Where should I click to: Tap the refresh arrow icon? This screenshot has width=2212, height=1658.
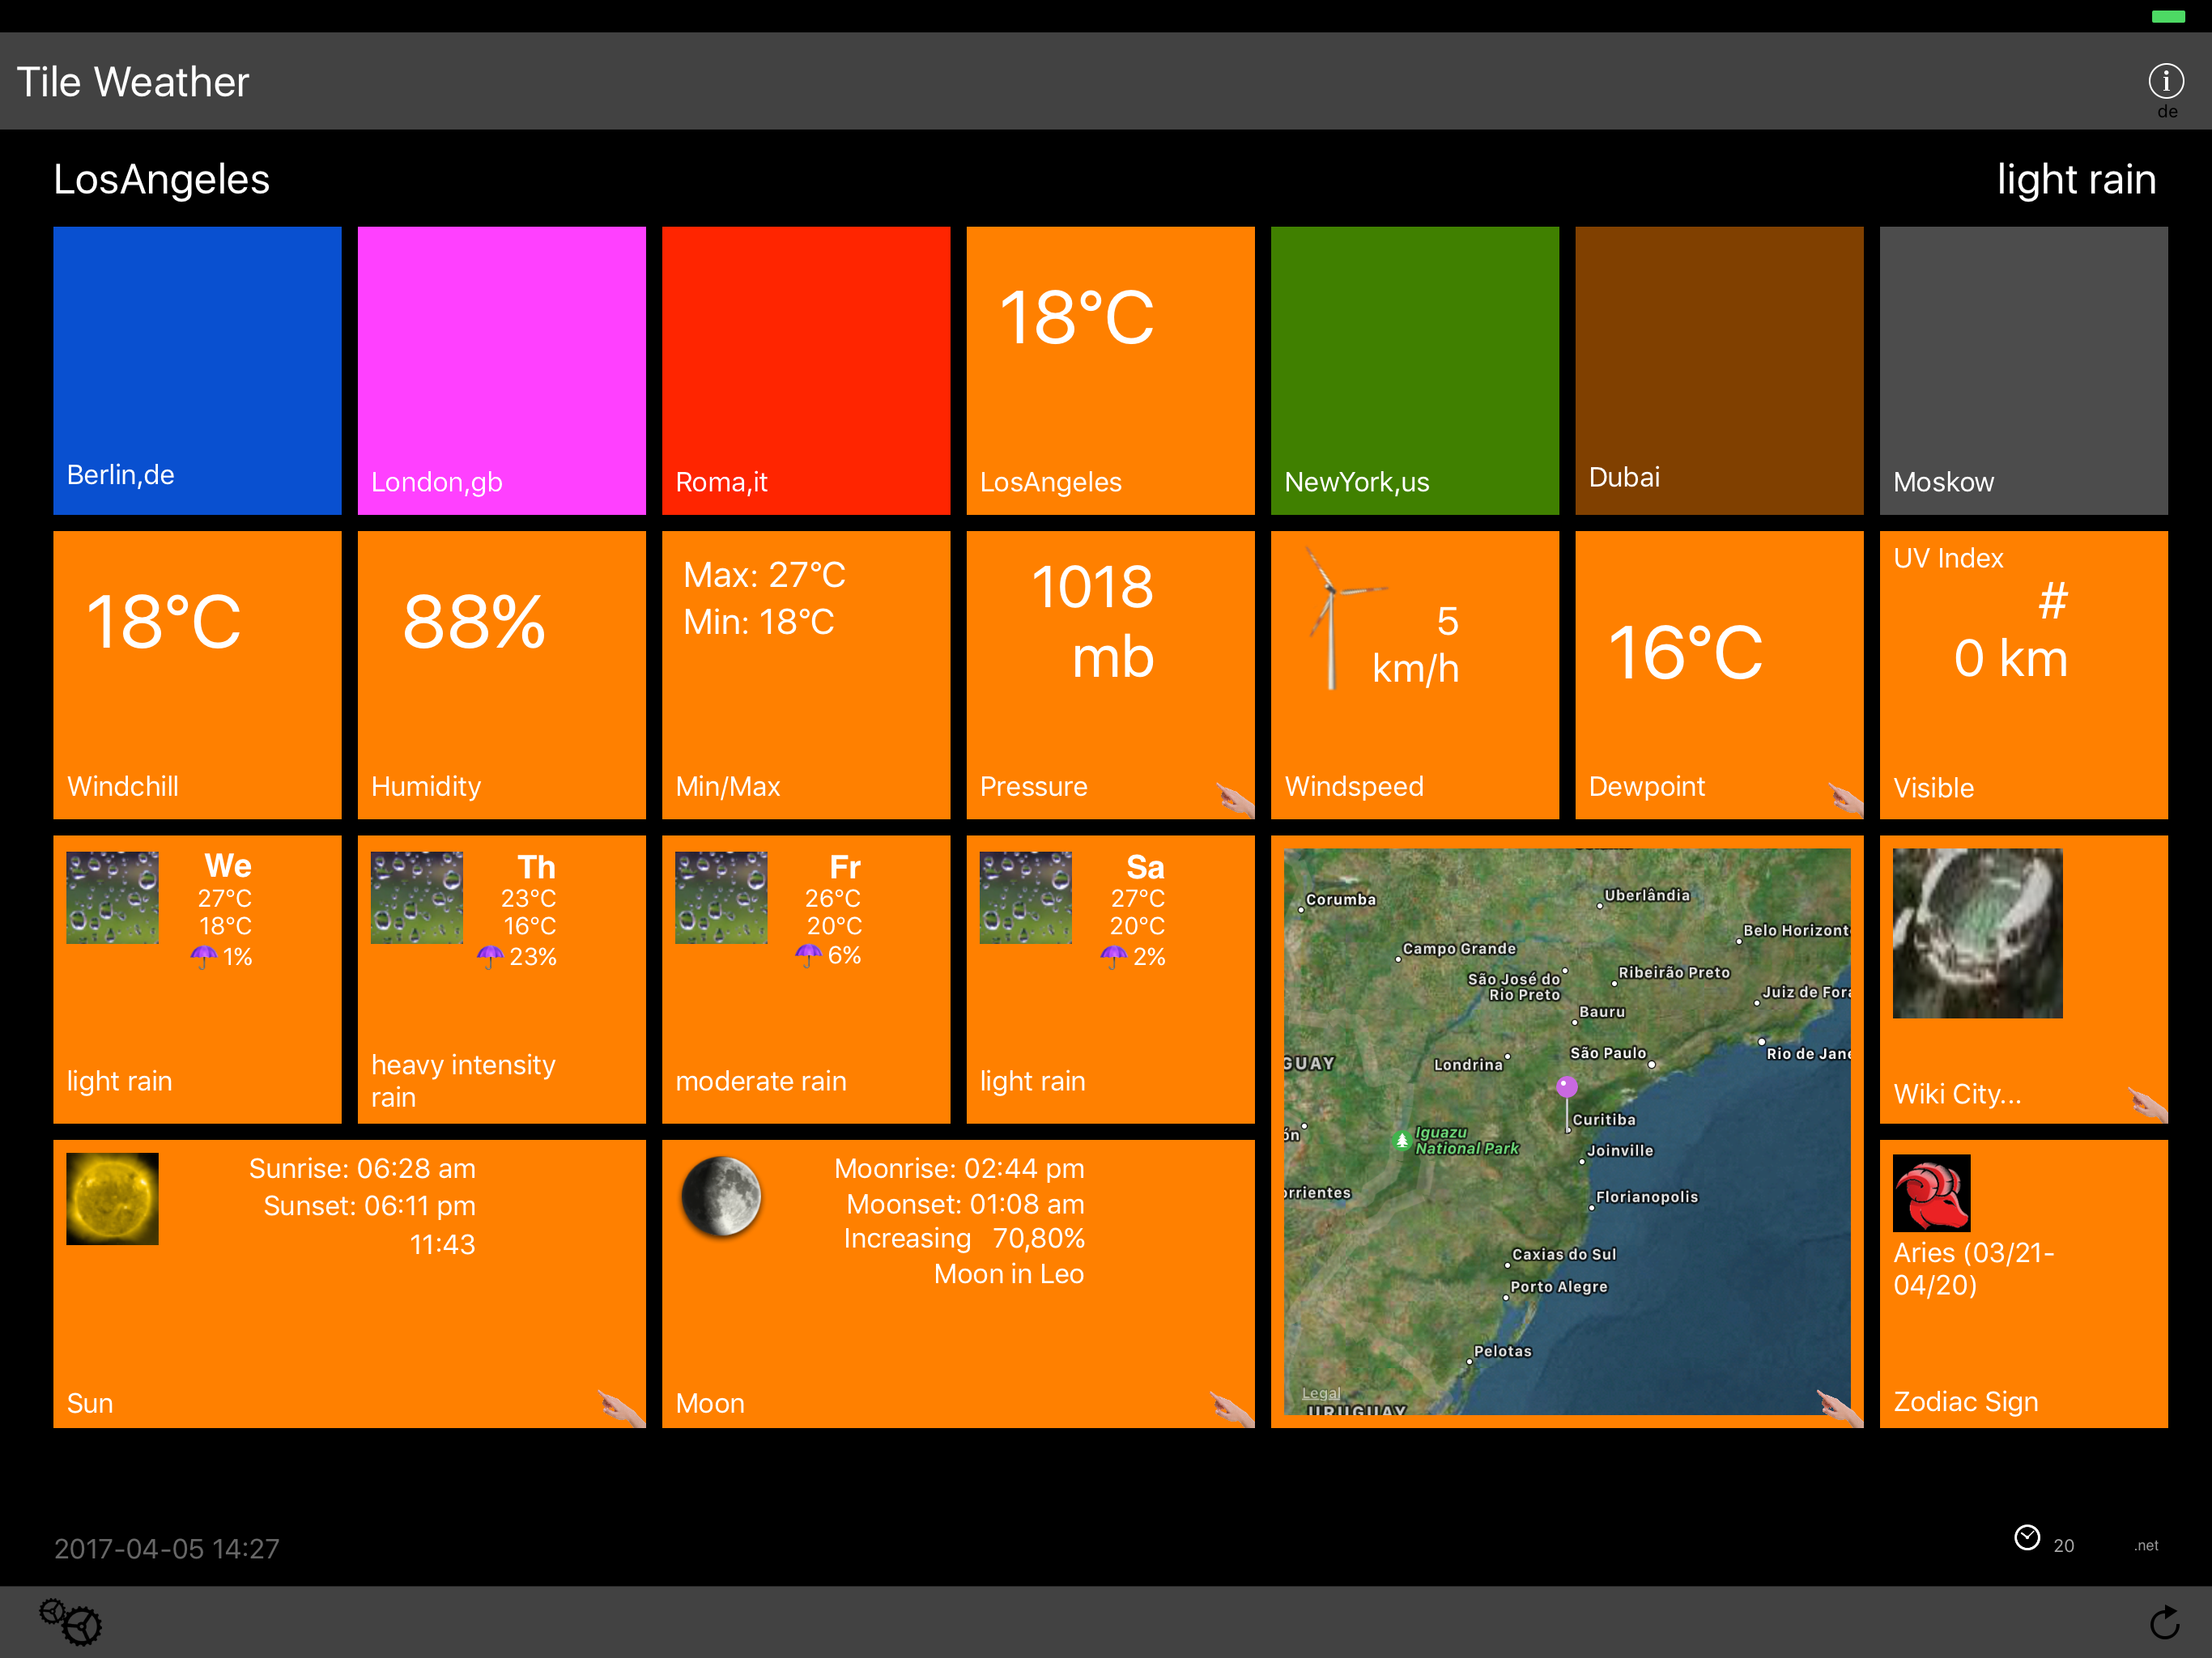(2164, 1622)
